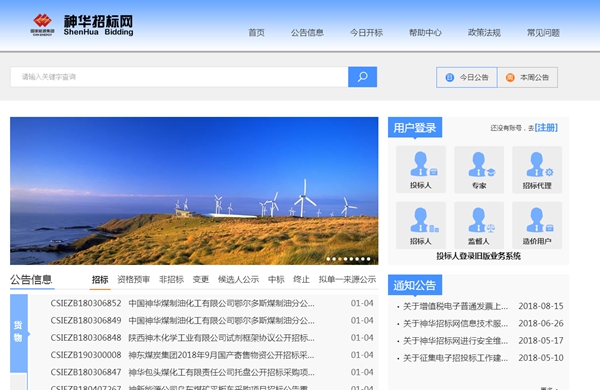This screenshot has height=390, width=600.
Task: Open notice dated 2018-05-17
Action: pos(481,341)
